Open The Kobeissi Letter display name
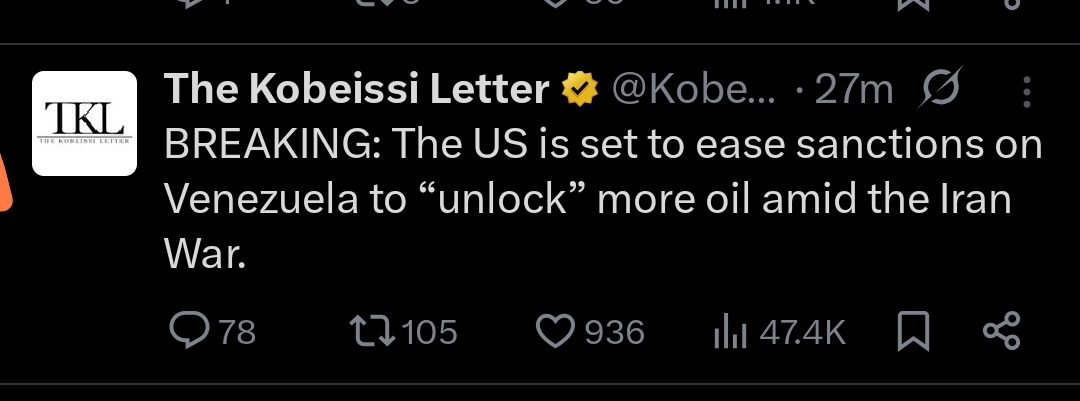1080x401 pixels. tap(356, 91)
